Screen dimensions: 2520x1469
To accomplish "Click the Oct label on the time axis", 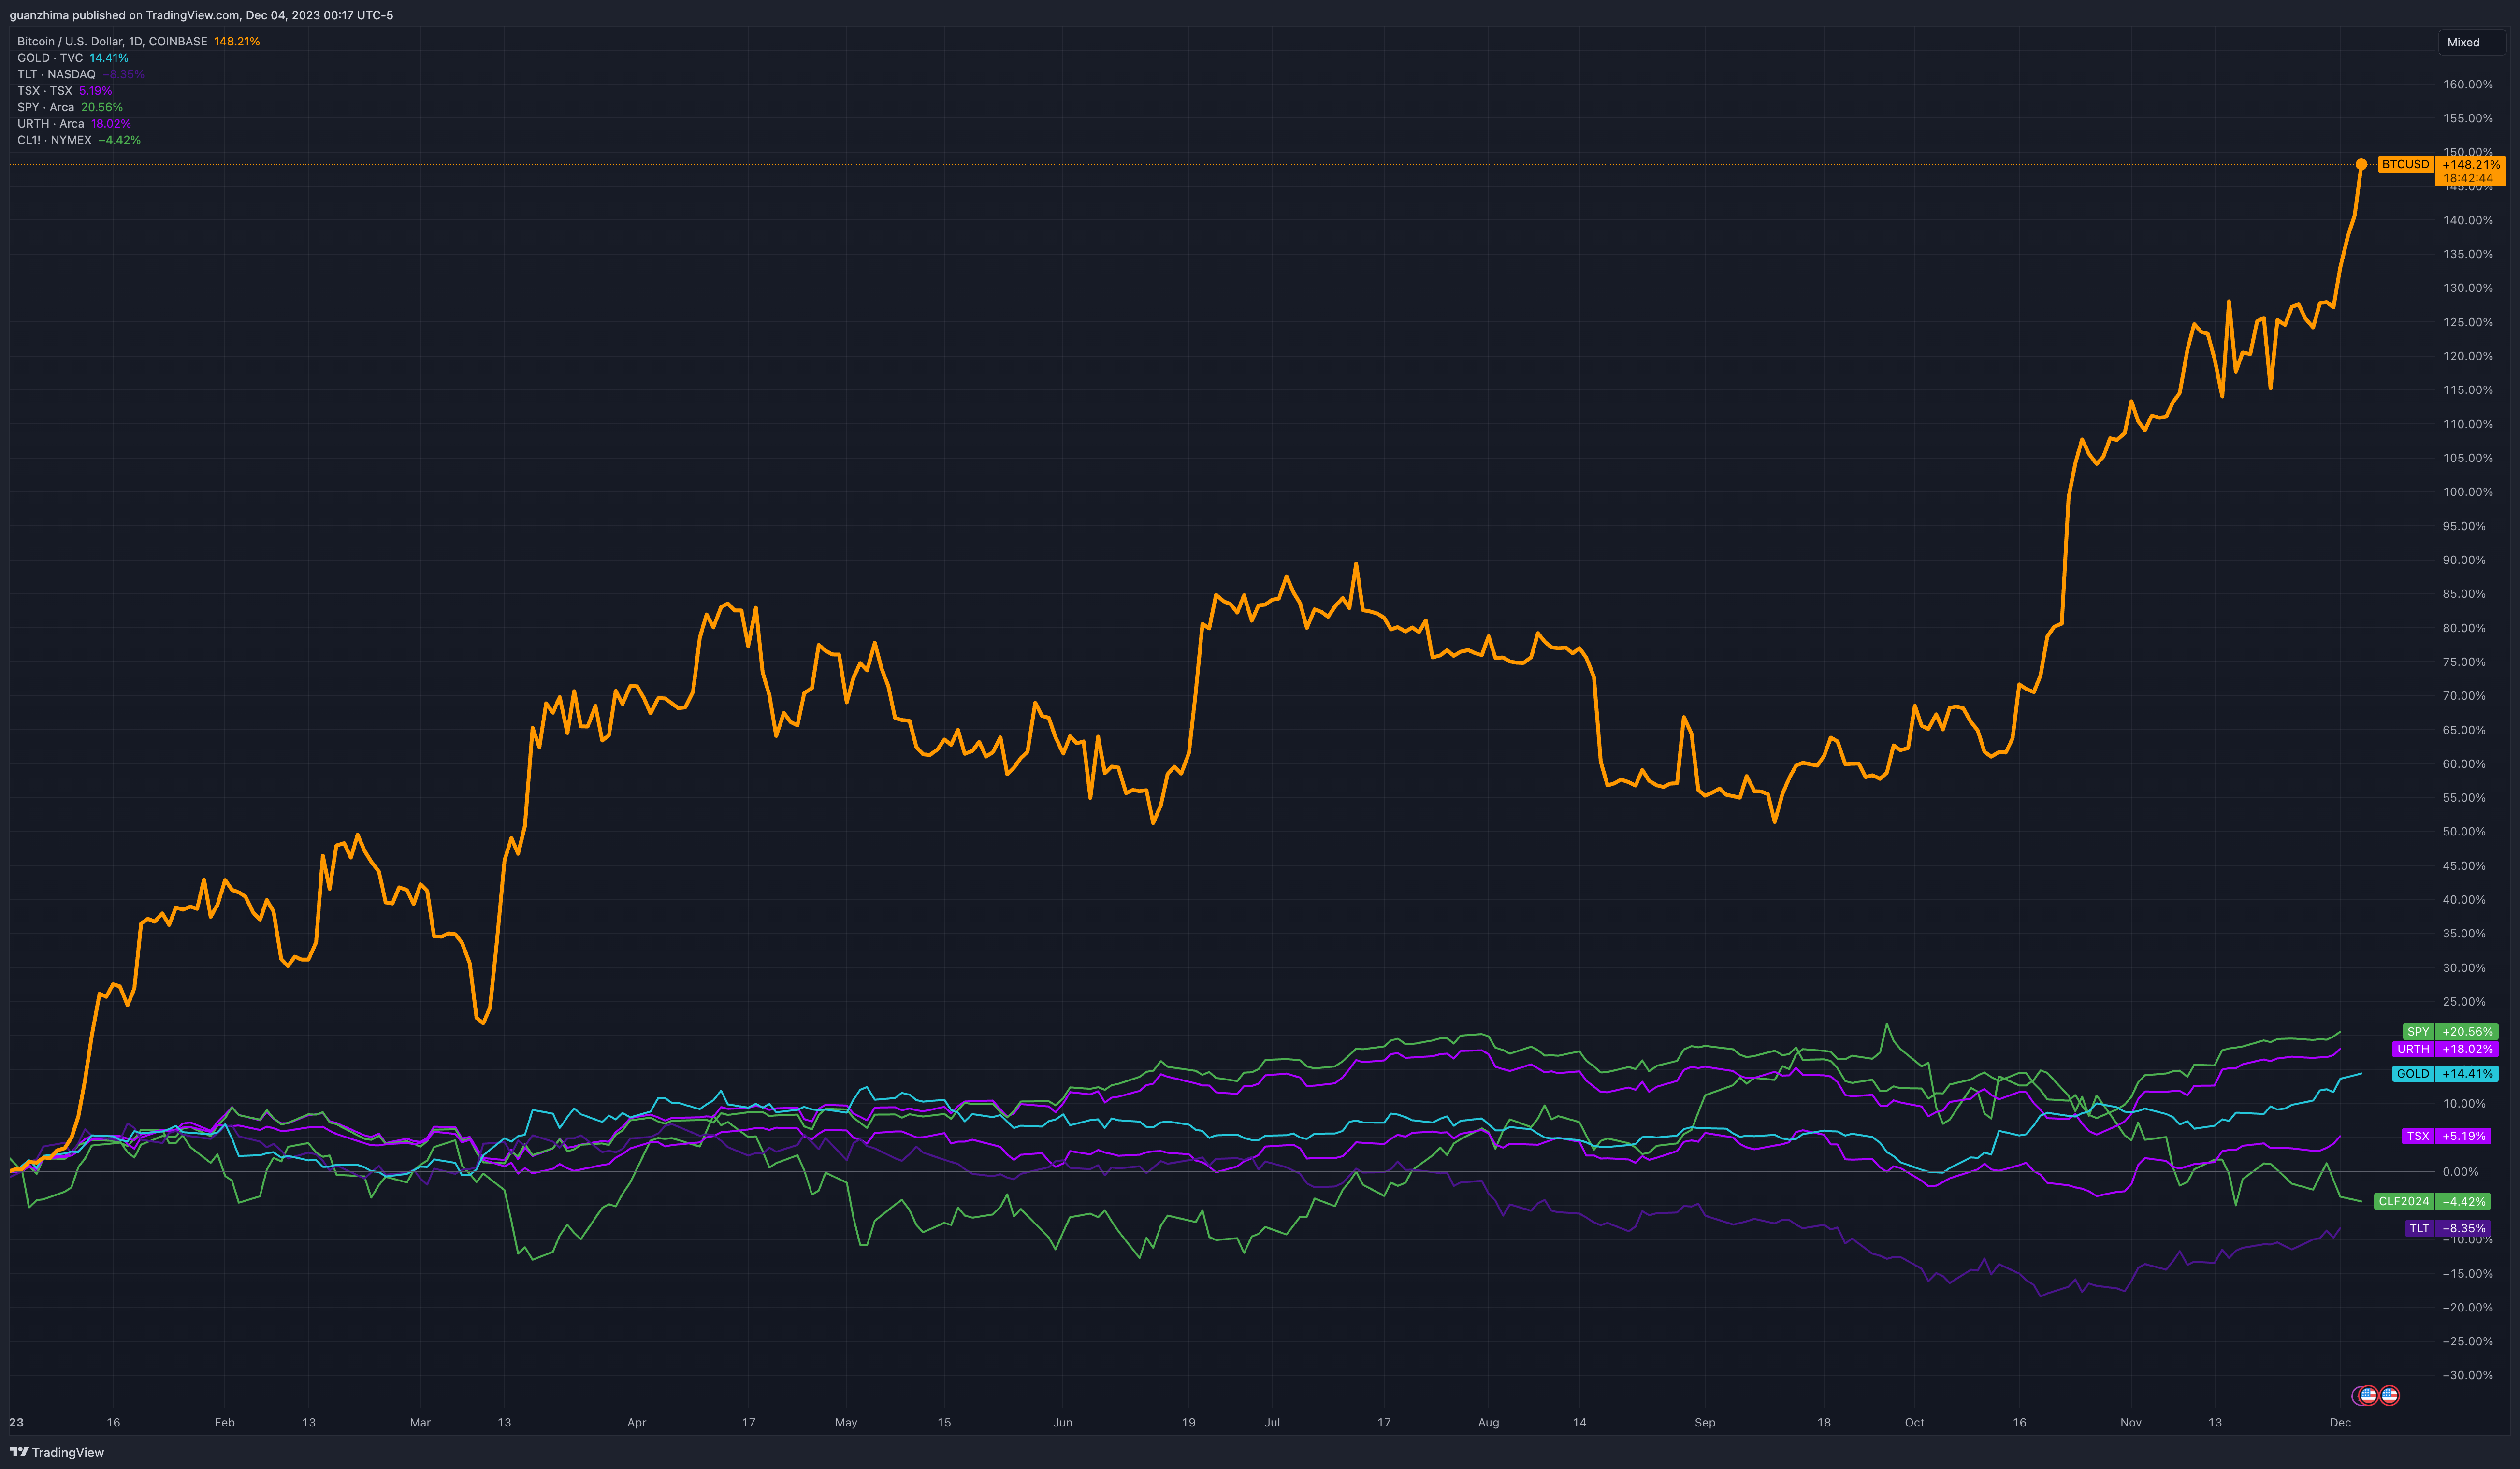I will 1914,1422.
